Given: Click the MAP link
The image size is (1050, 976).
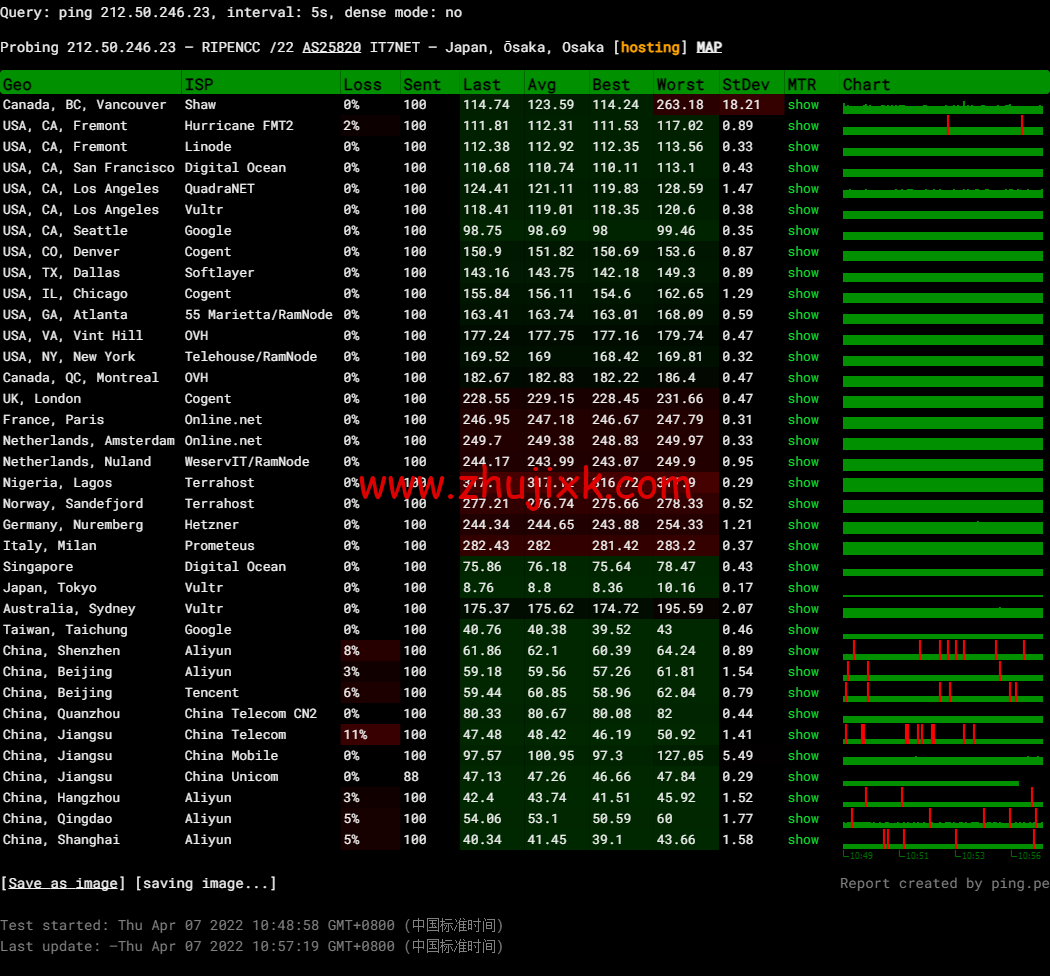Looking at the screenshot, I should 709,47.
